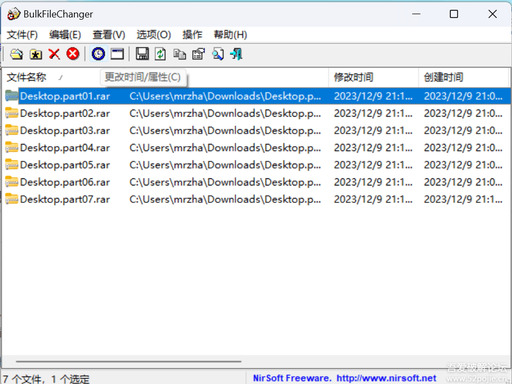
Task: Select the Desktop.part04.rar file name
Action: pyautogui.click(x=65, y=148)
